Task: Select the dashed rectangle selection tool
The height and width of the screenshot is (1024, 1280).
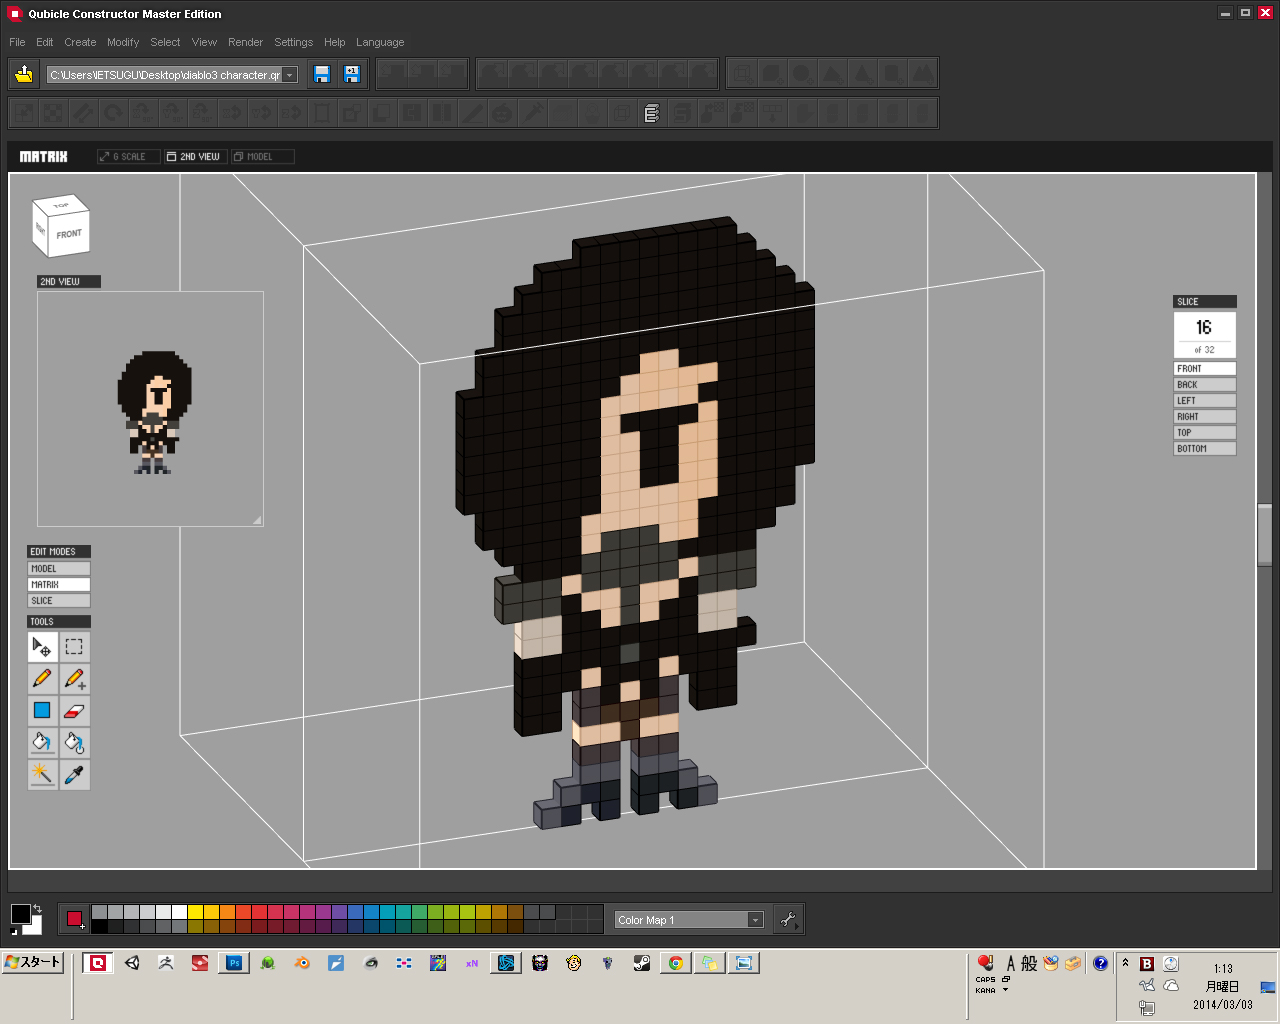Action: [74, 647]
